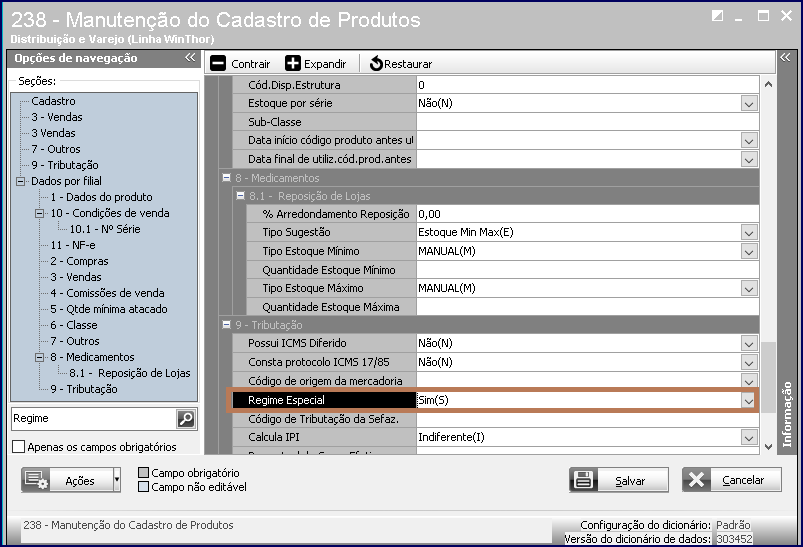Toggle Apenas os campos obrigatórios checkbox
803x547 pixels.
18,447
